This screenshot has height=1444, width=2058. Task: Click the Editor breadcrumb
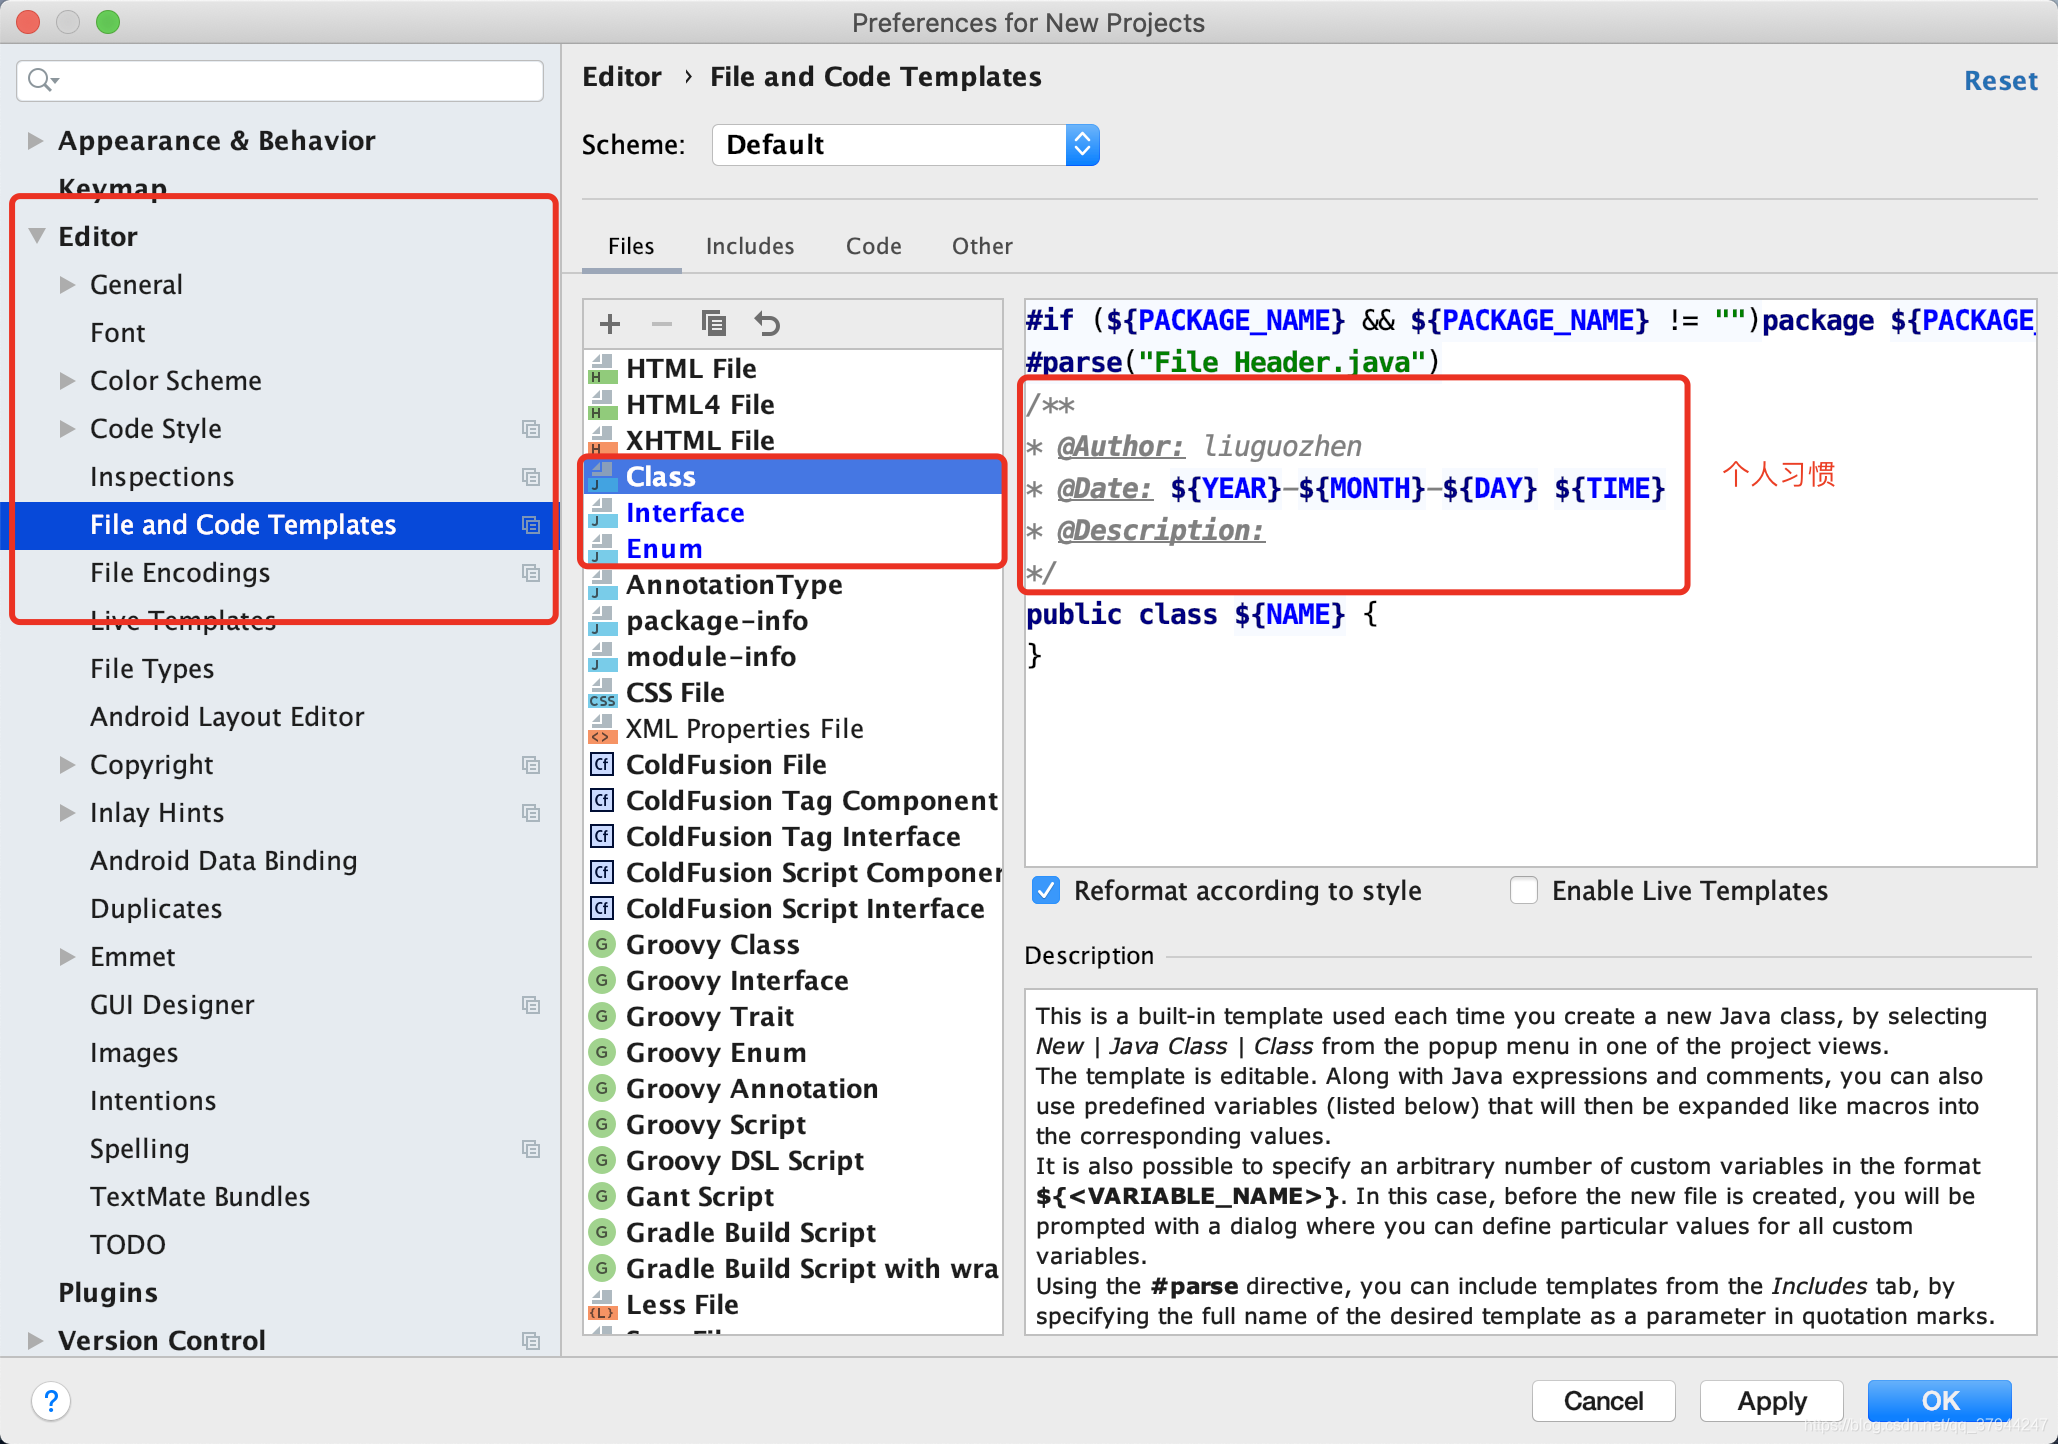point(622,77)
